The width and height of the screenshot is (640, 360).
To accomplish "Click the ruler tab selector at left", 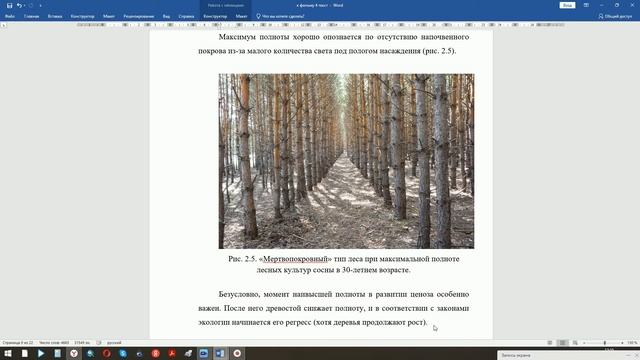I will pos(4,25).
